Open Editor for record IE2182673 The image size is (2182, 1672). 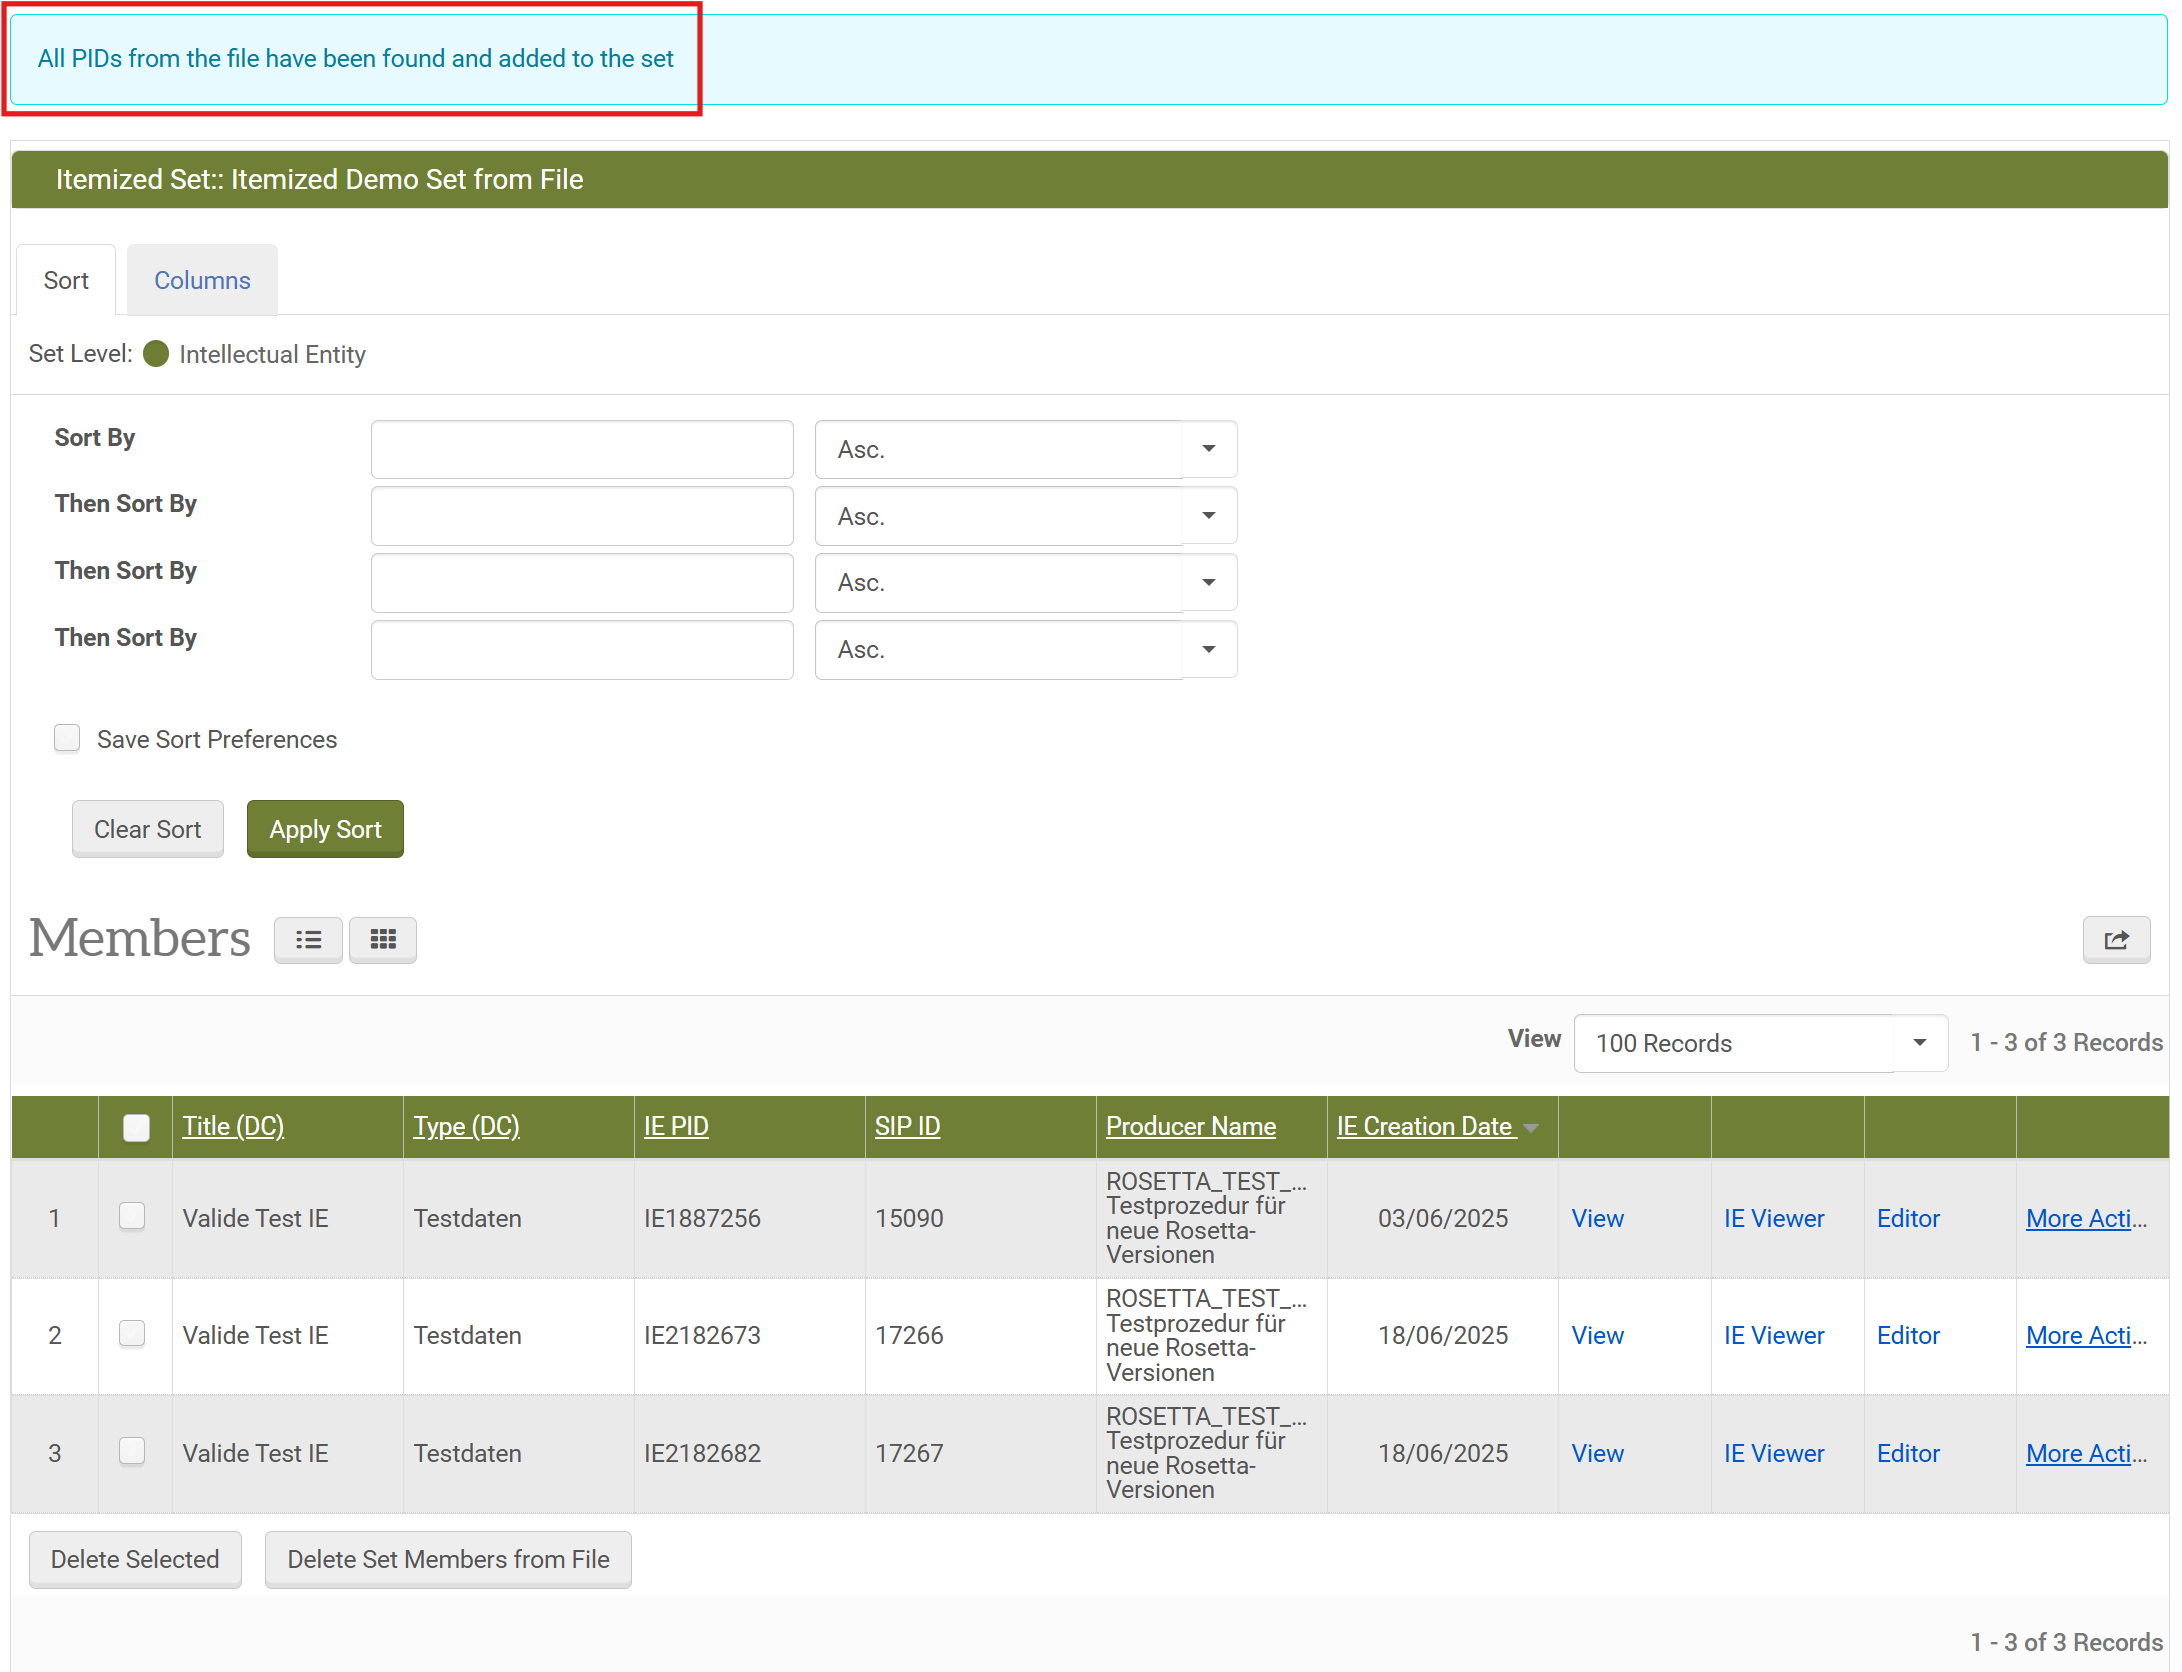1907,1335
